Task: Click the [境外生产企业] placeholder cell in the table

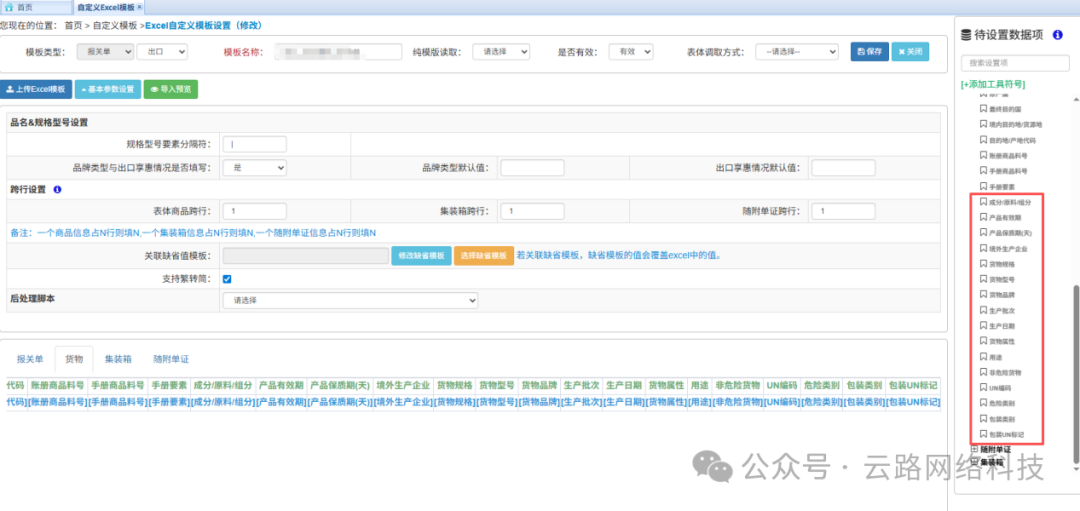Action: (403, 402)
